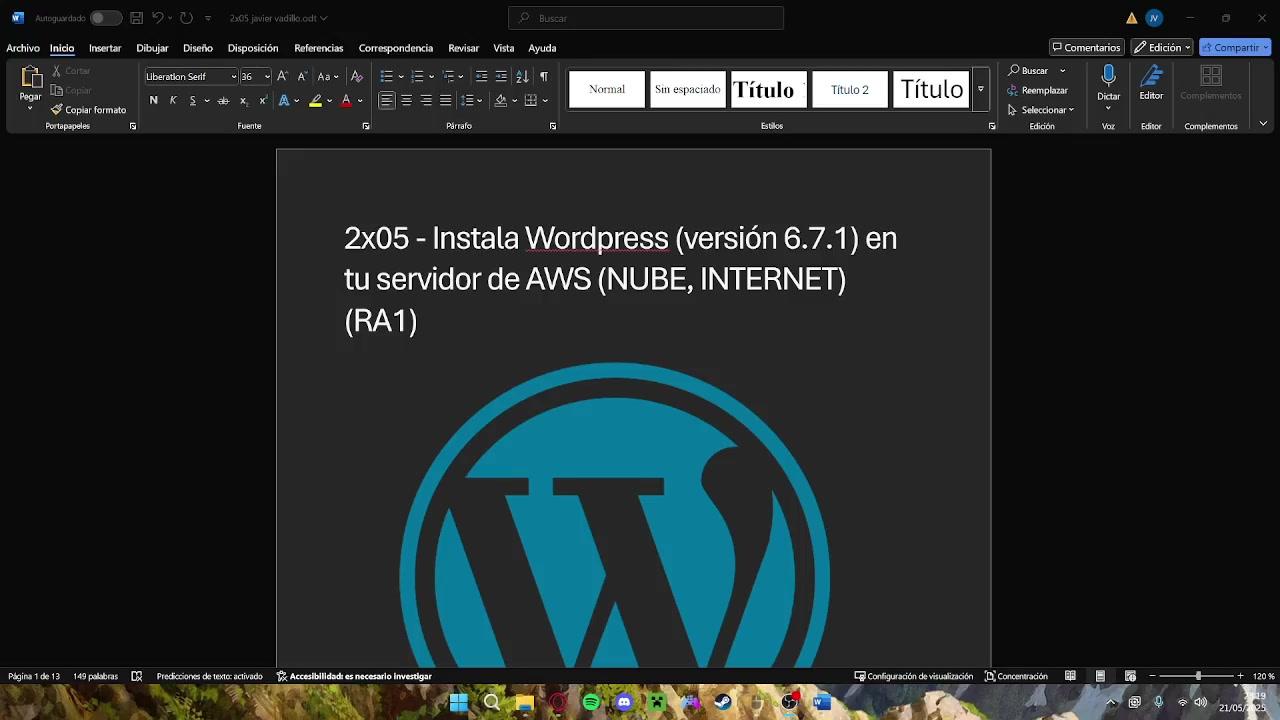Screen dimensions: 1280x720
Task: Click the Pegar clipboard icon
Action: 31,77
